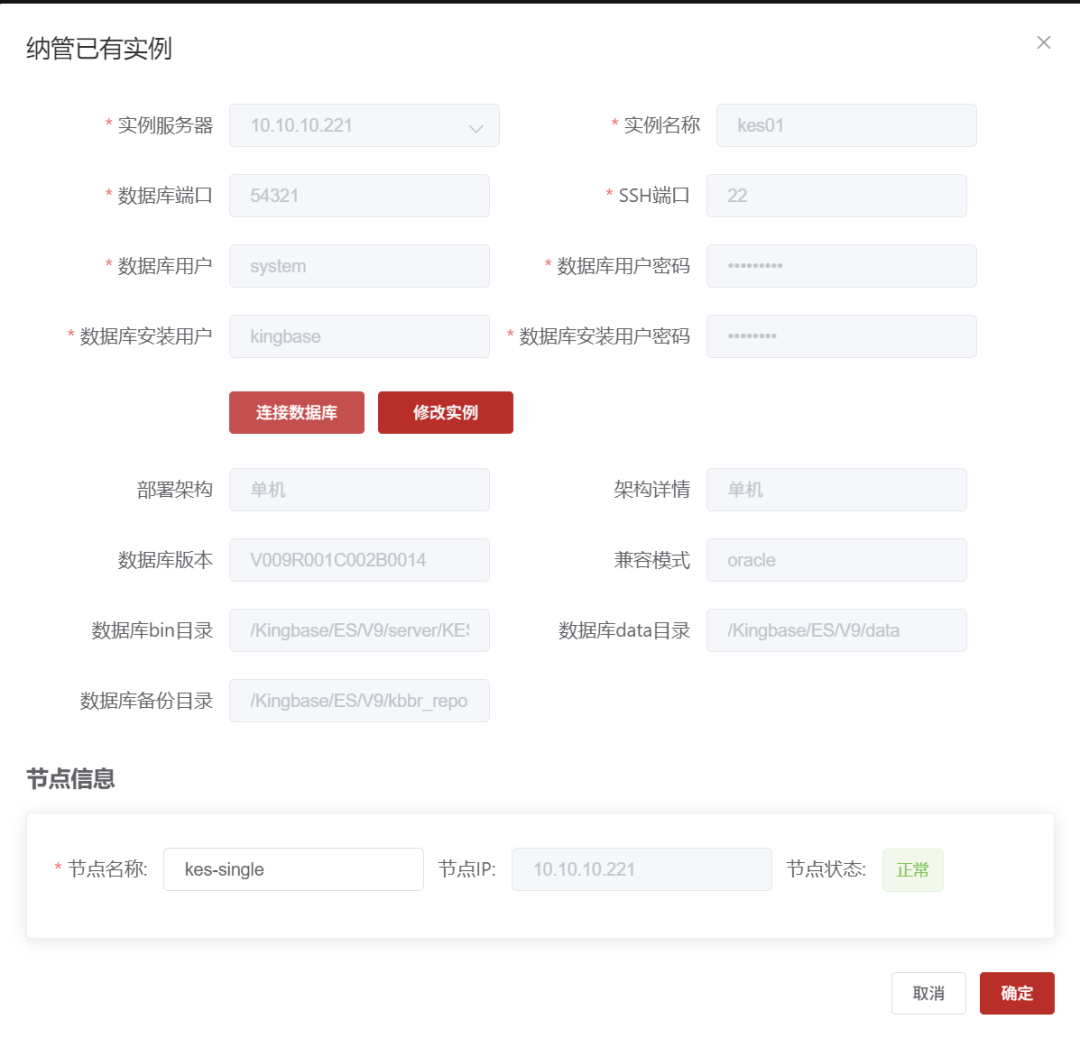
Task: Focus the 节点名称 kes-single input field
Action: tap(293, 869)
